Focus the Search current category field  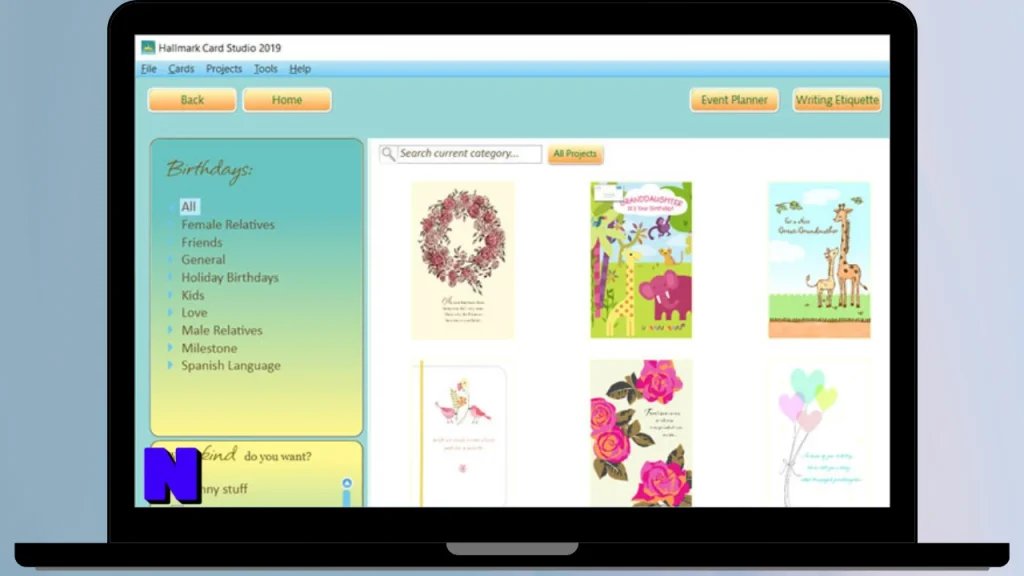[469, 153]
